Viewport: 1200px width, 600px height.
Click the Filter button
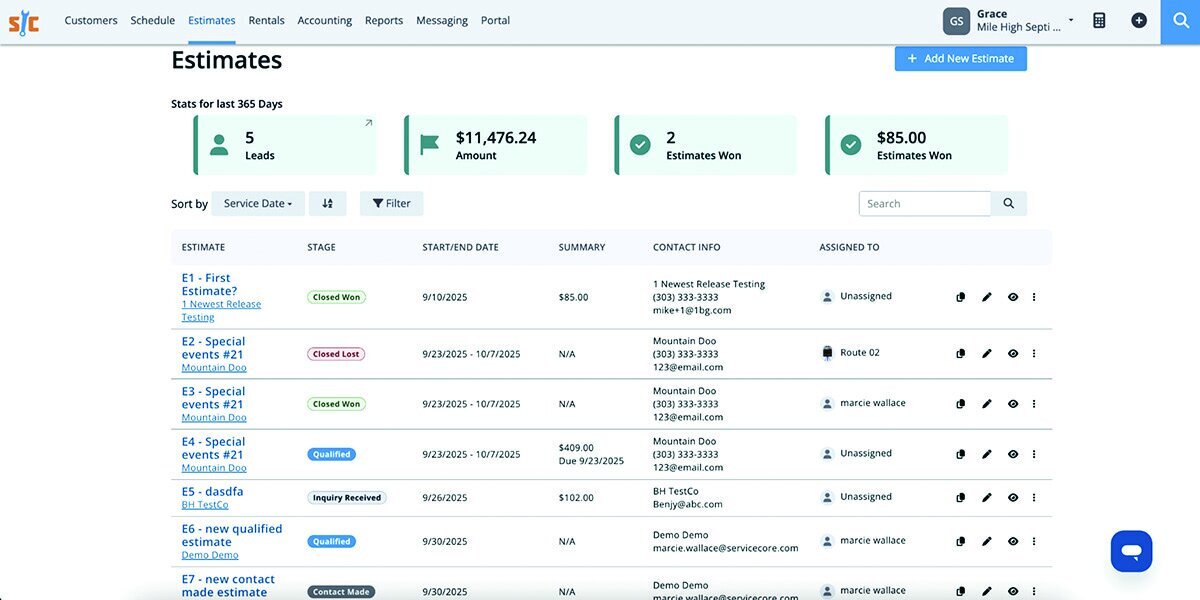pos(391,203)
